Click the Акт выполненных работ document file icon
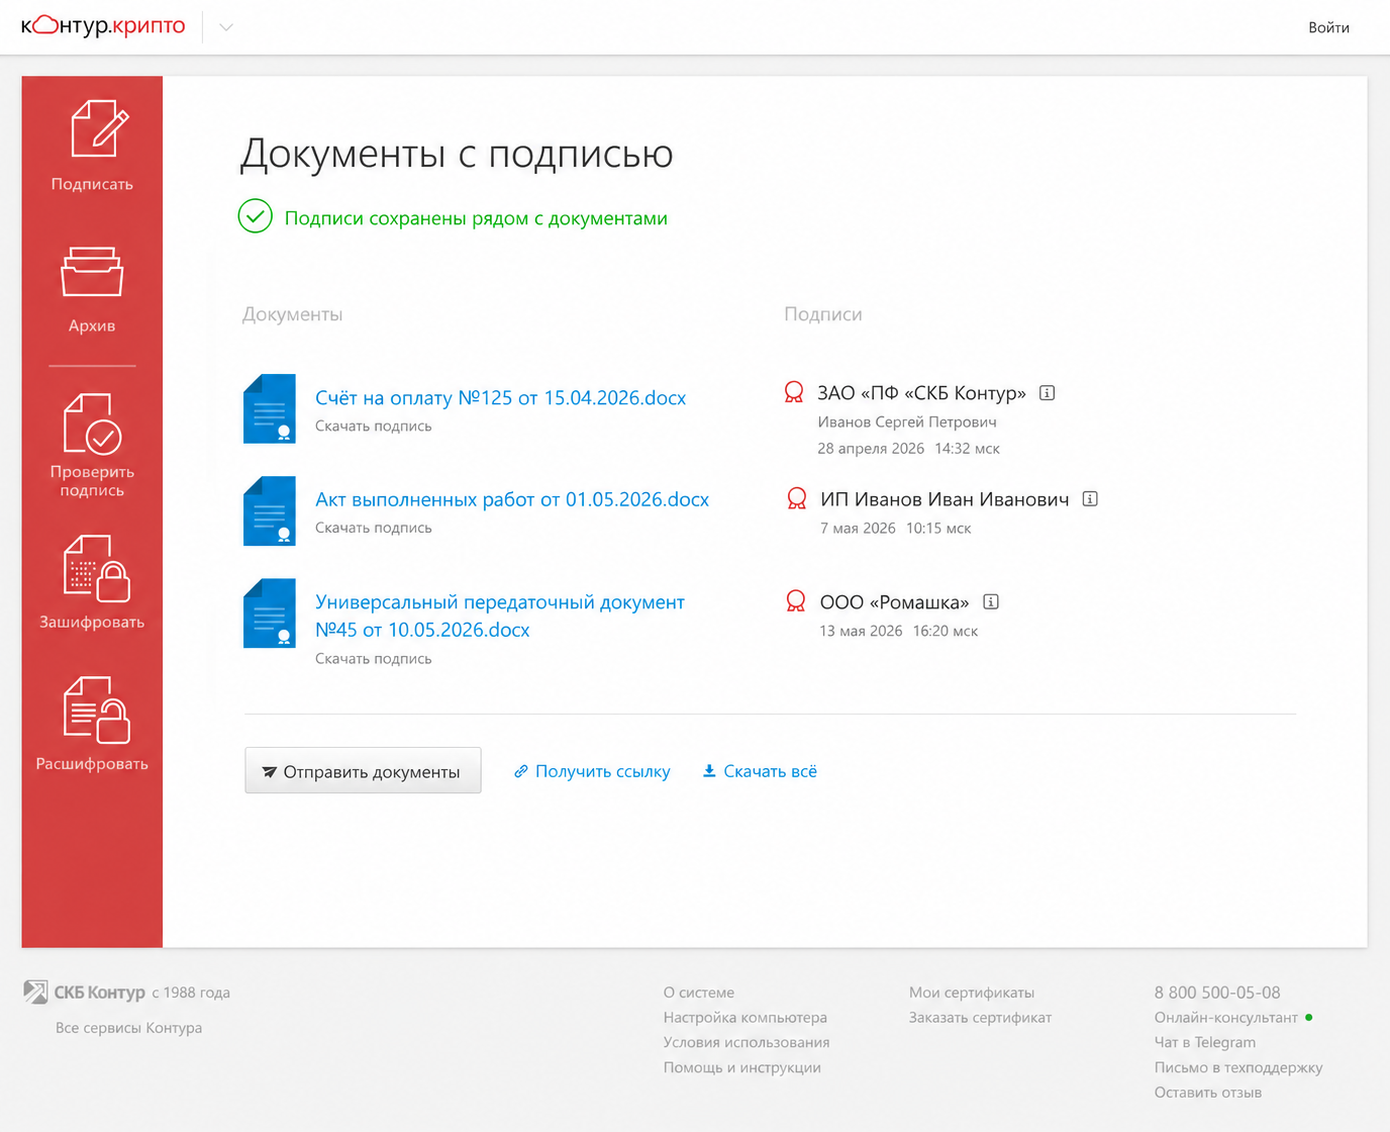This screenshot has height=1132, width=1390. coord(270,511)
